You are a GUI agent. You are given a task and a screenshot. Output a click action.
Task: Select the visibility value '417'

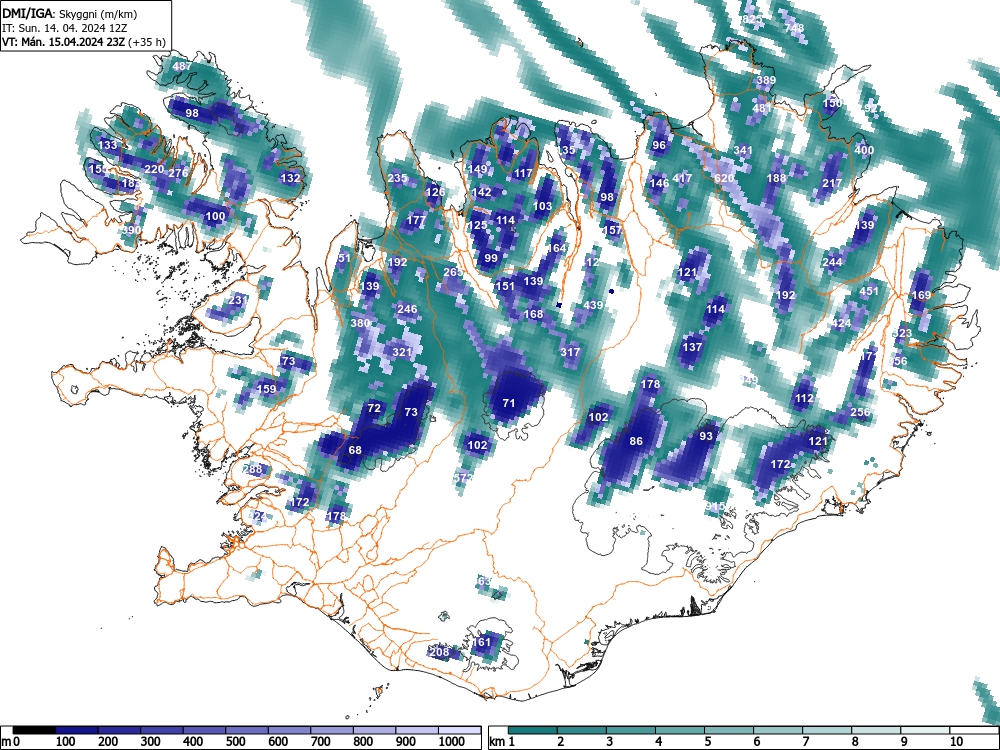[x=682, y=178]
